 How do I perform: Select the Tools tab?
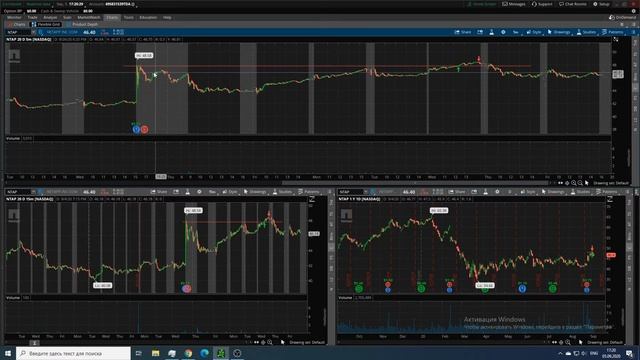click(x=129, y=18)
